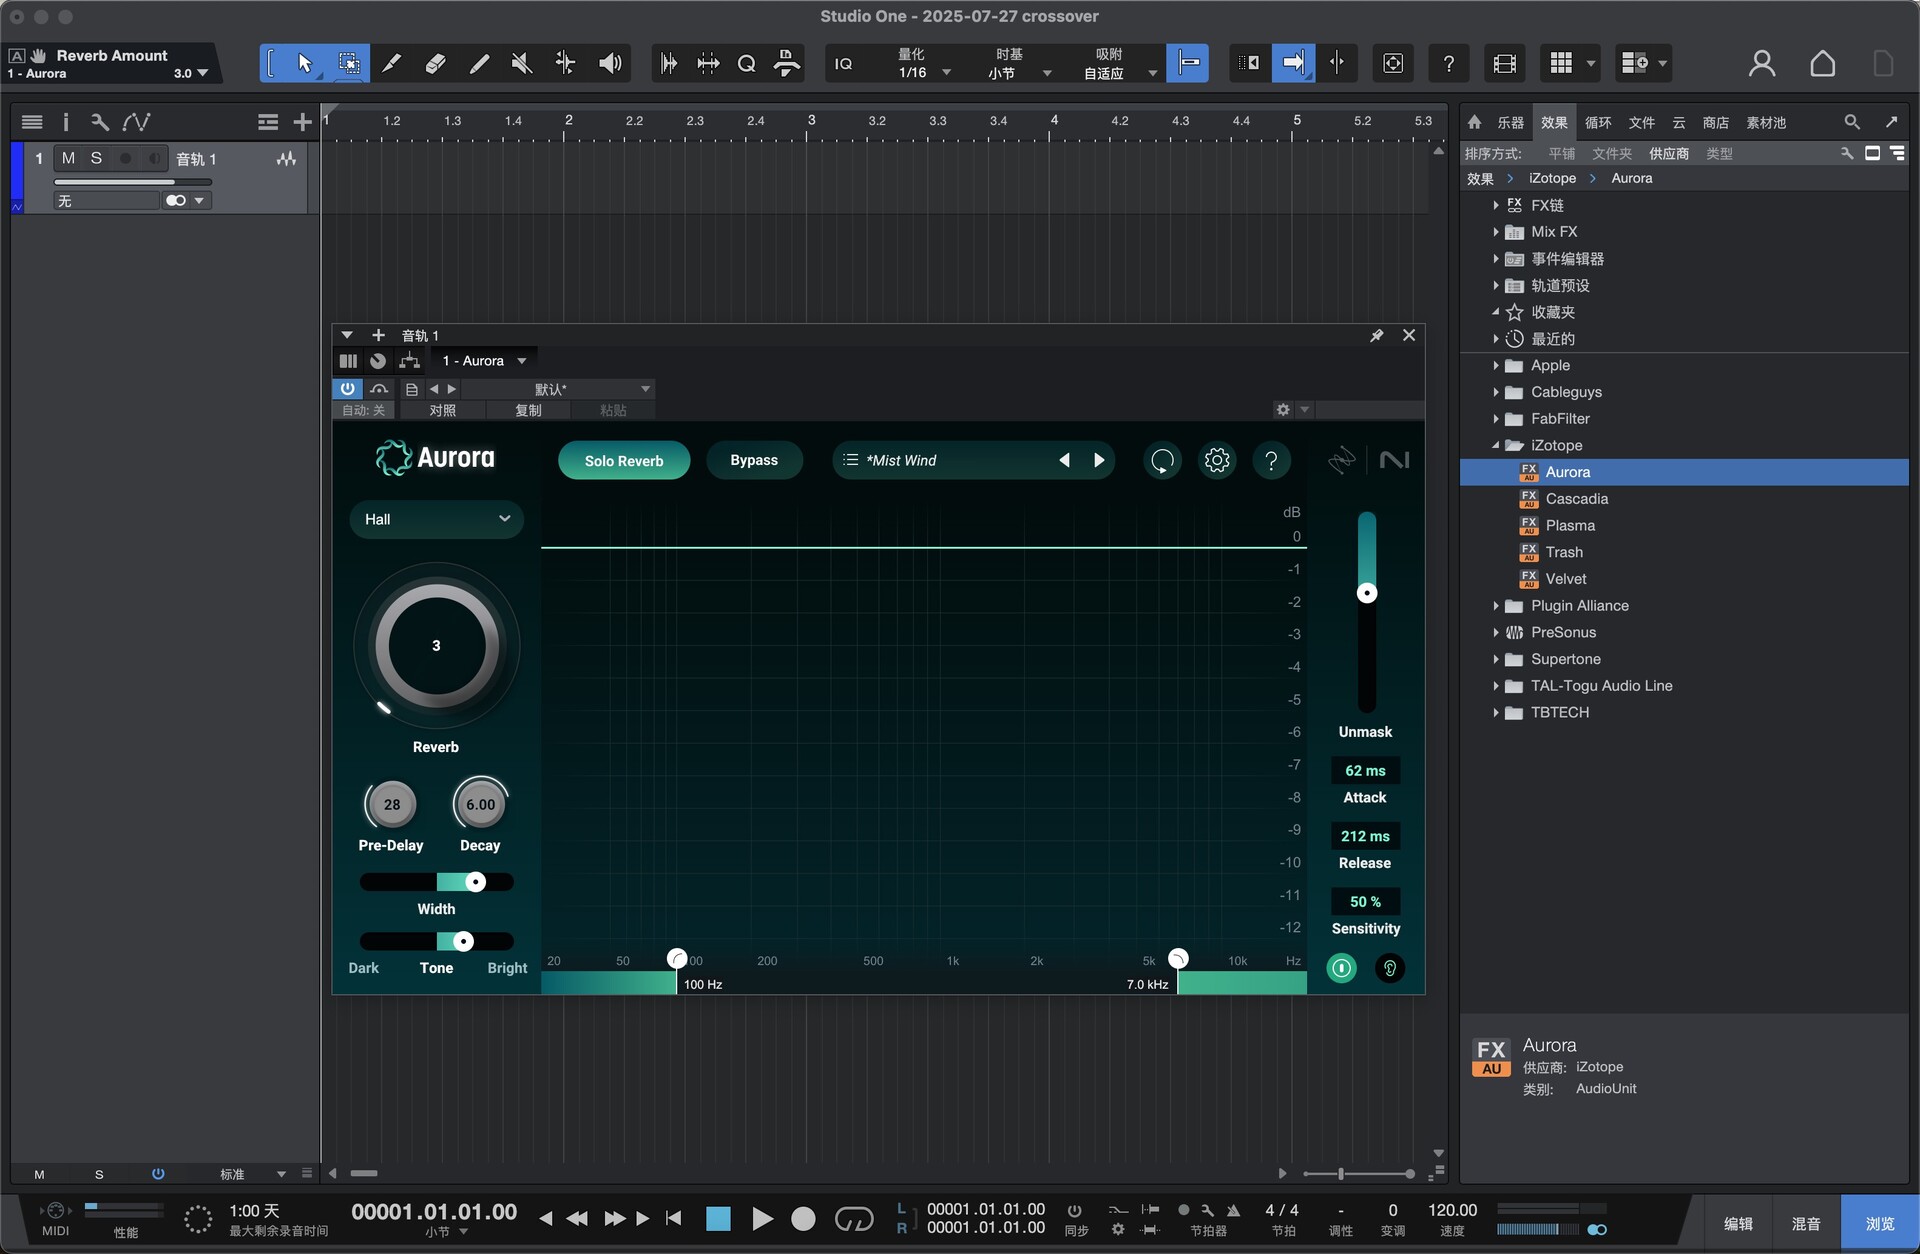This screenshot has width=1920, height=1254.
Task: Click the Attack 62 ms value field
Action: pos(1365,771)
